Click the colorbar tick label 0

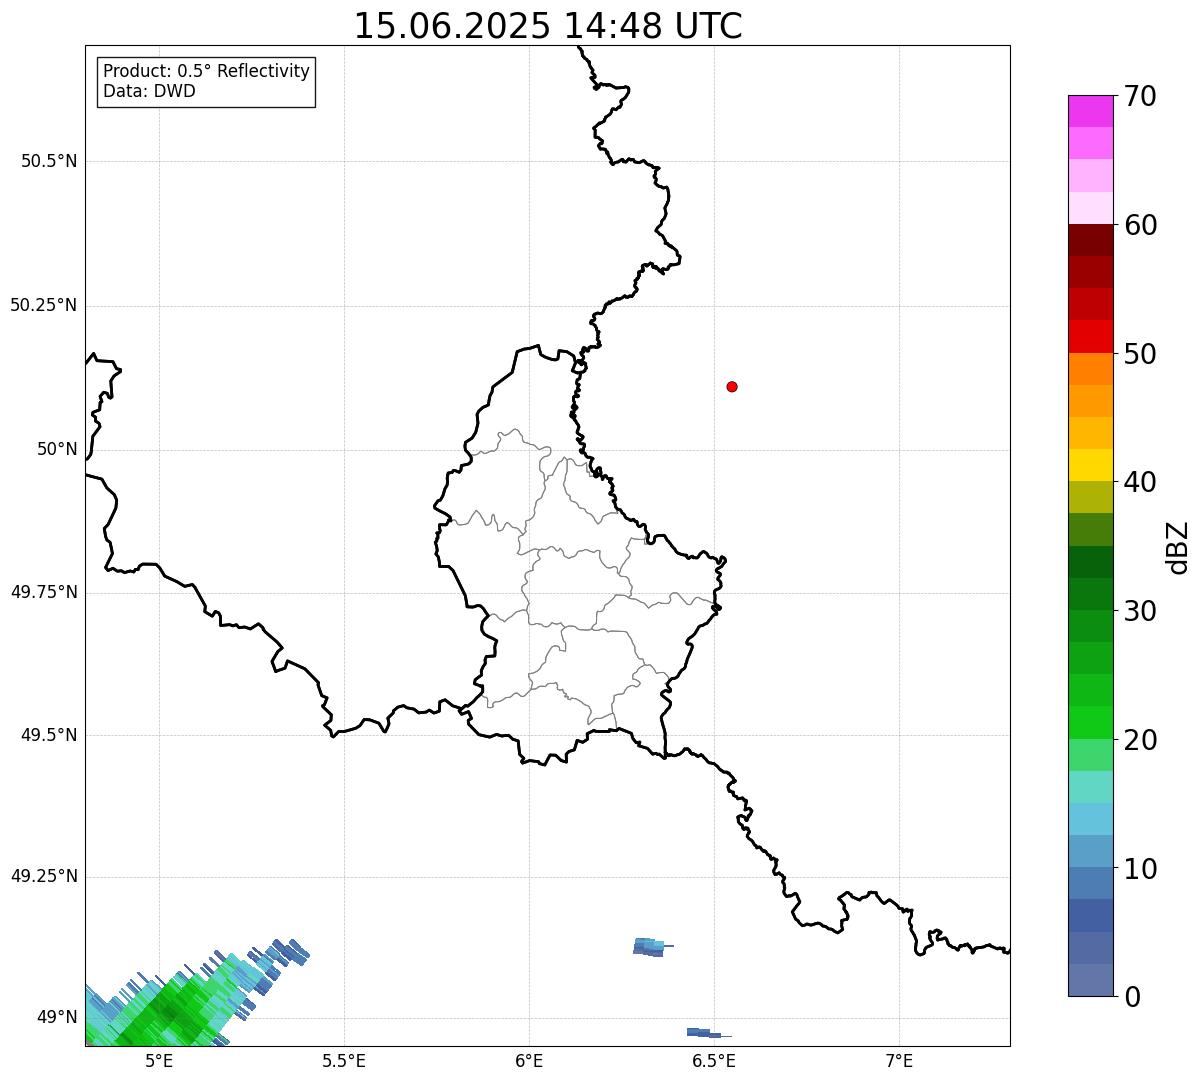pos(1132,997)
